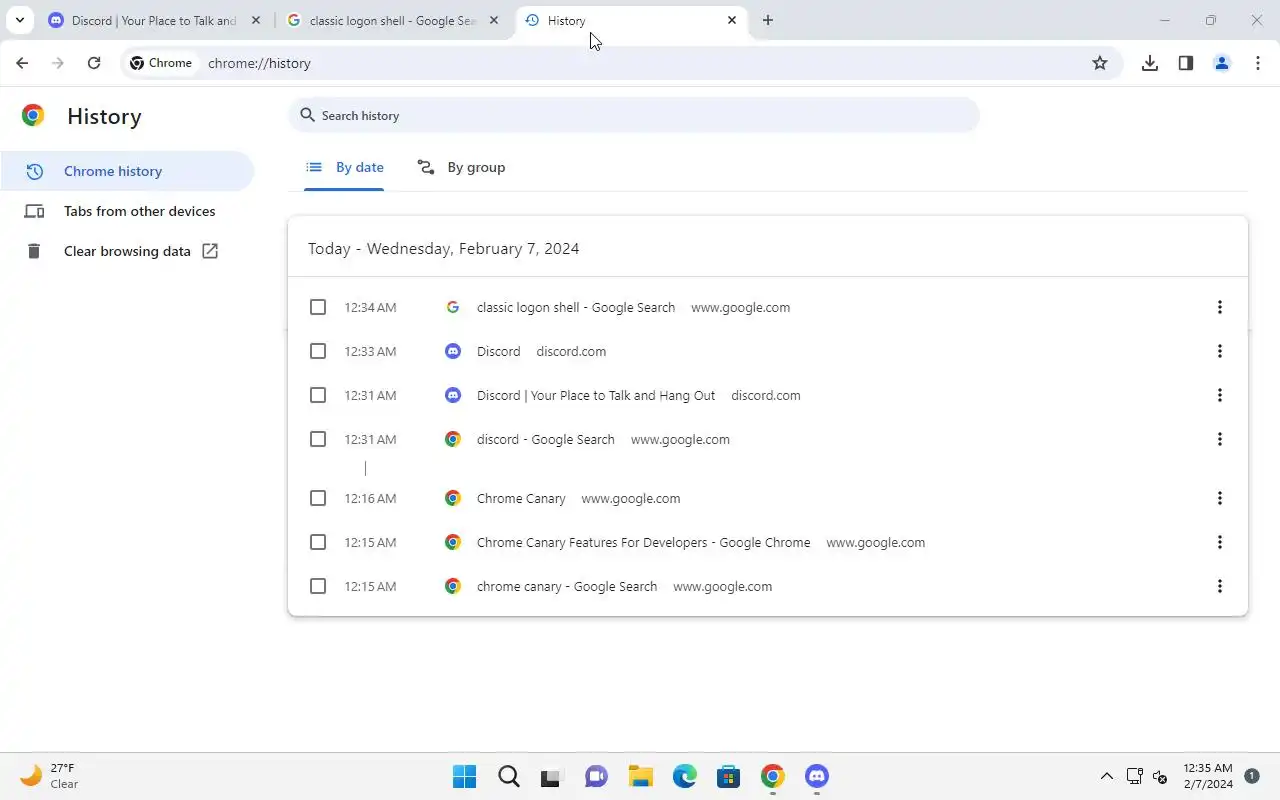This screenshot has width=1280, height=800.
Task: Open more actions for chrome canary - Google Search
Action: (x=1219, y=586)
